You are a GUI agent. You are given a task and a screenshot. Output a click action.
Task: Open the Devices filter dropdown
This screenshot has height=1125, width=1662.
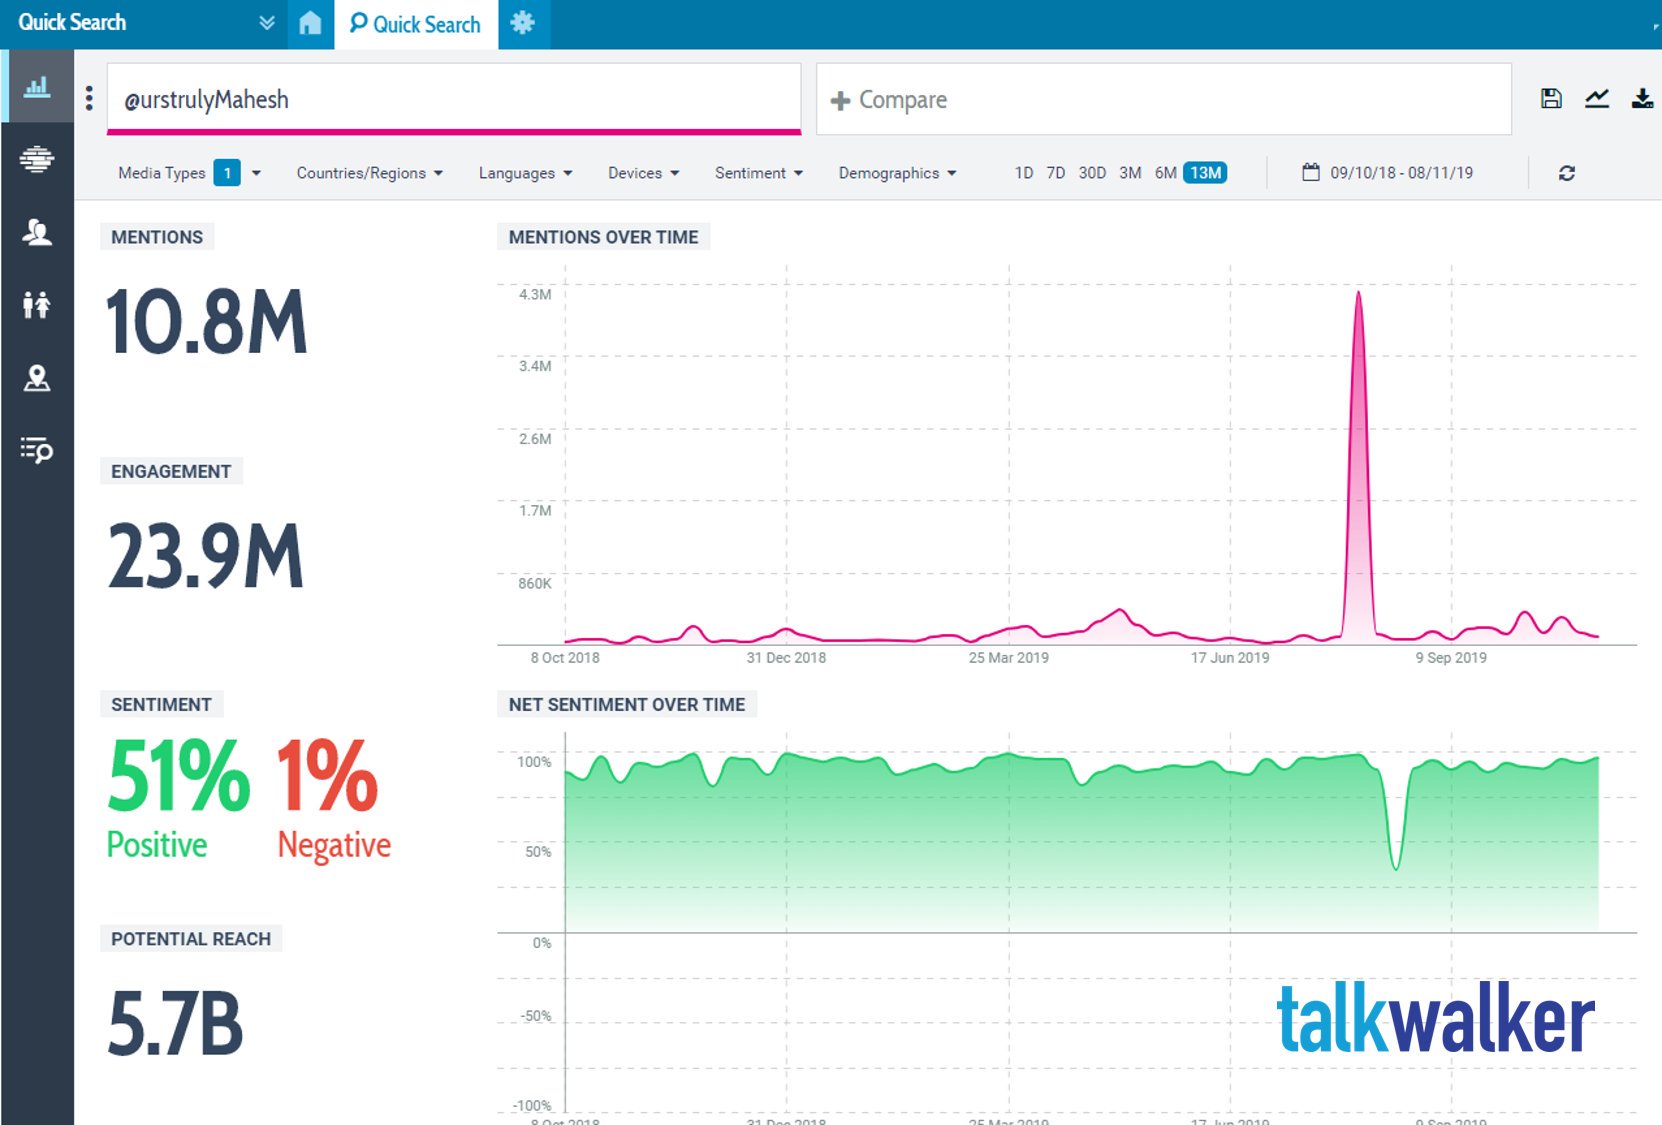(643, 173)
